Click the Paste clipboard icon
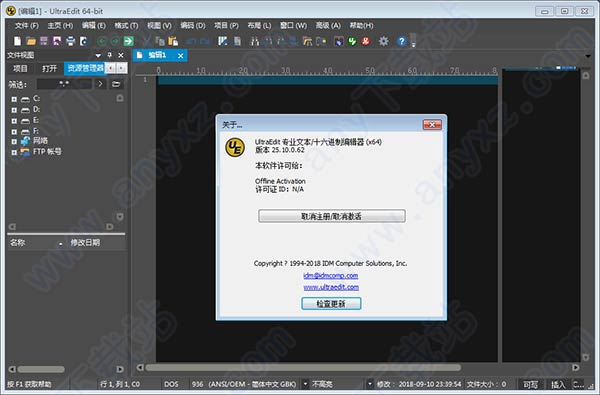 coord(173,41)
